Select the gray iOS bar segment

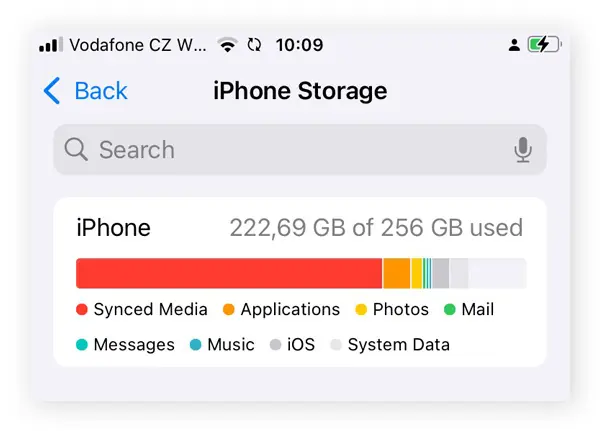[441, 273]
